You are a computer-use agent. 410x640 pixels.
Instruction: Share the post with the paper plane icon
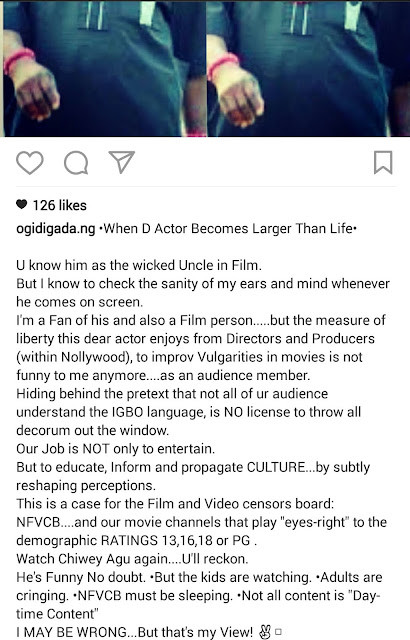click(x=122, y=162)
